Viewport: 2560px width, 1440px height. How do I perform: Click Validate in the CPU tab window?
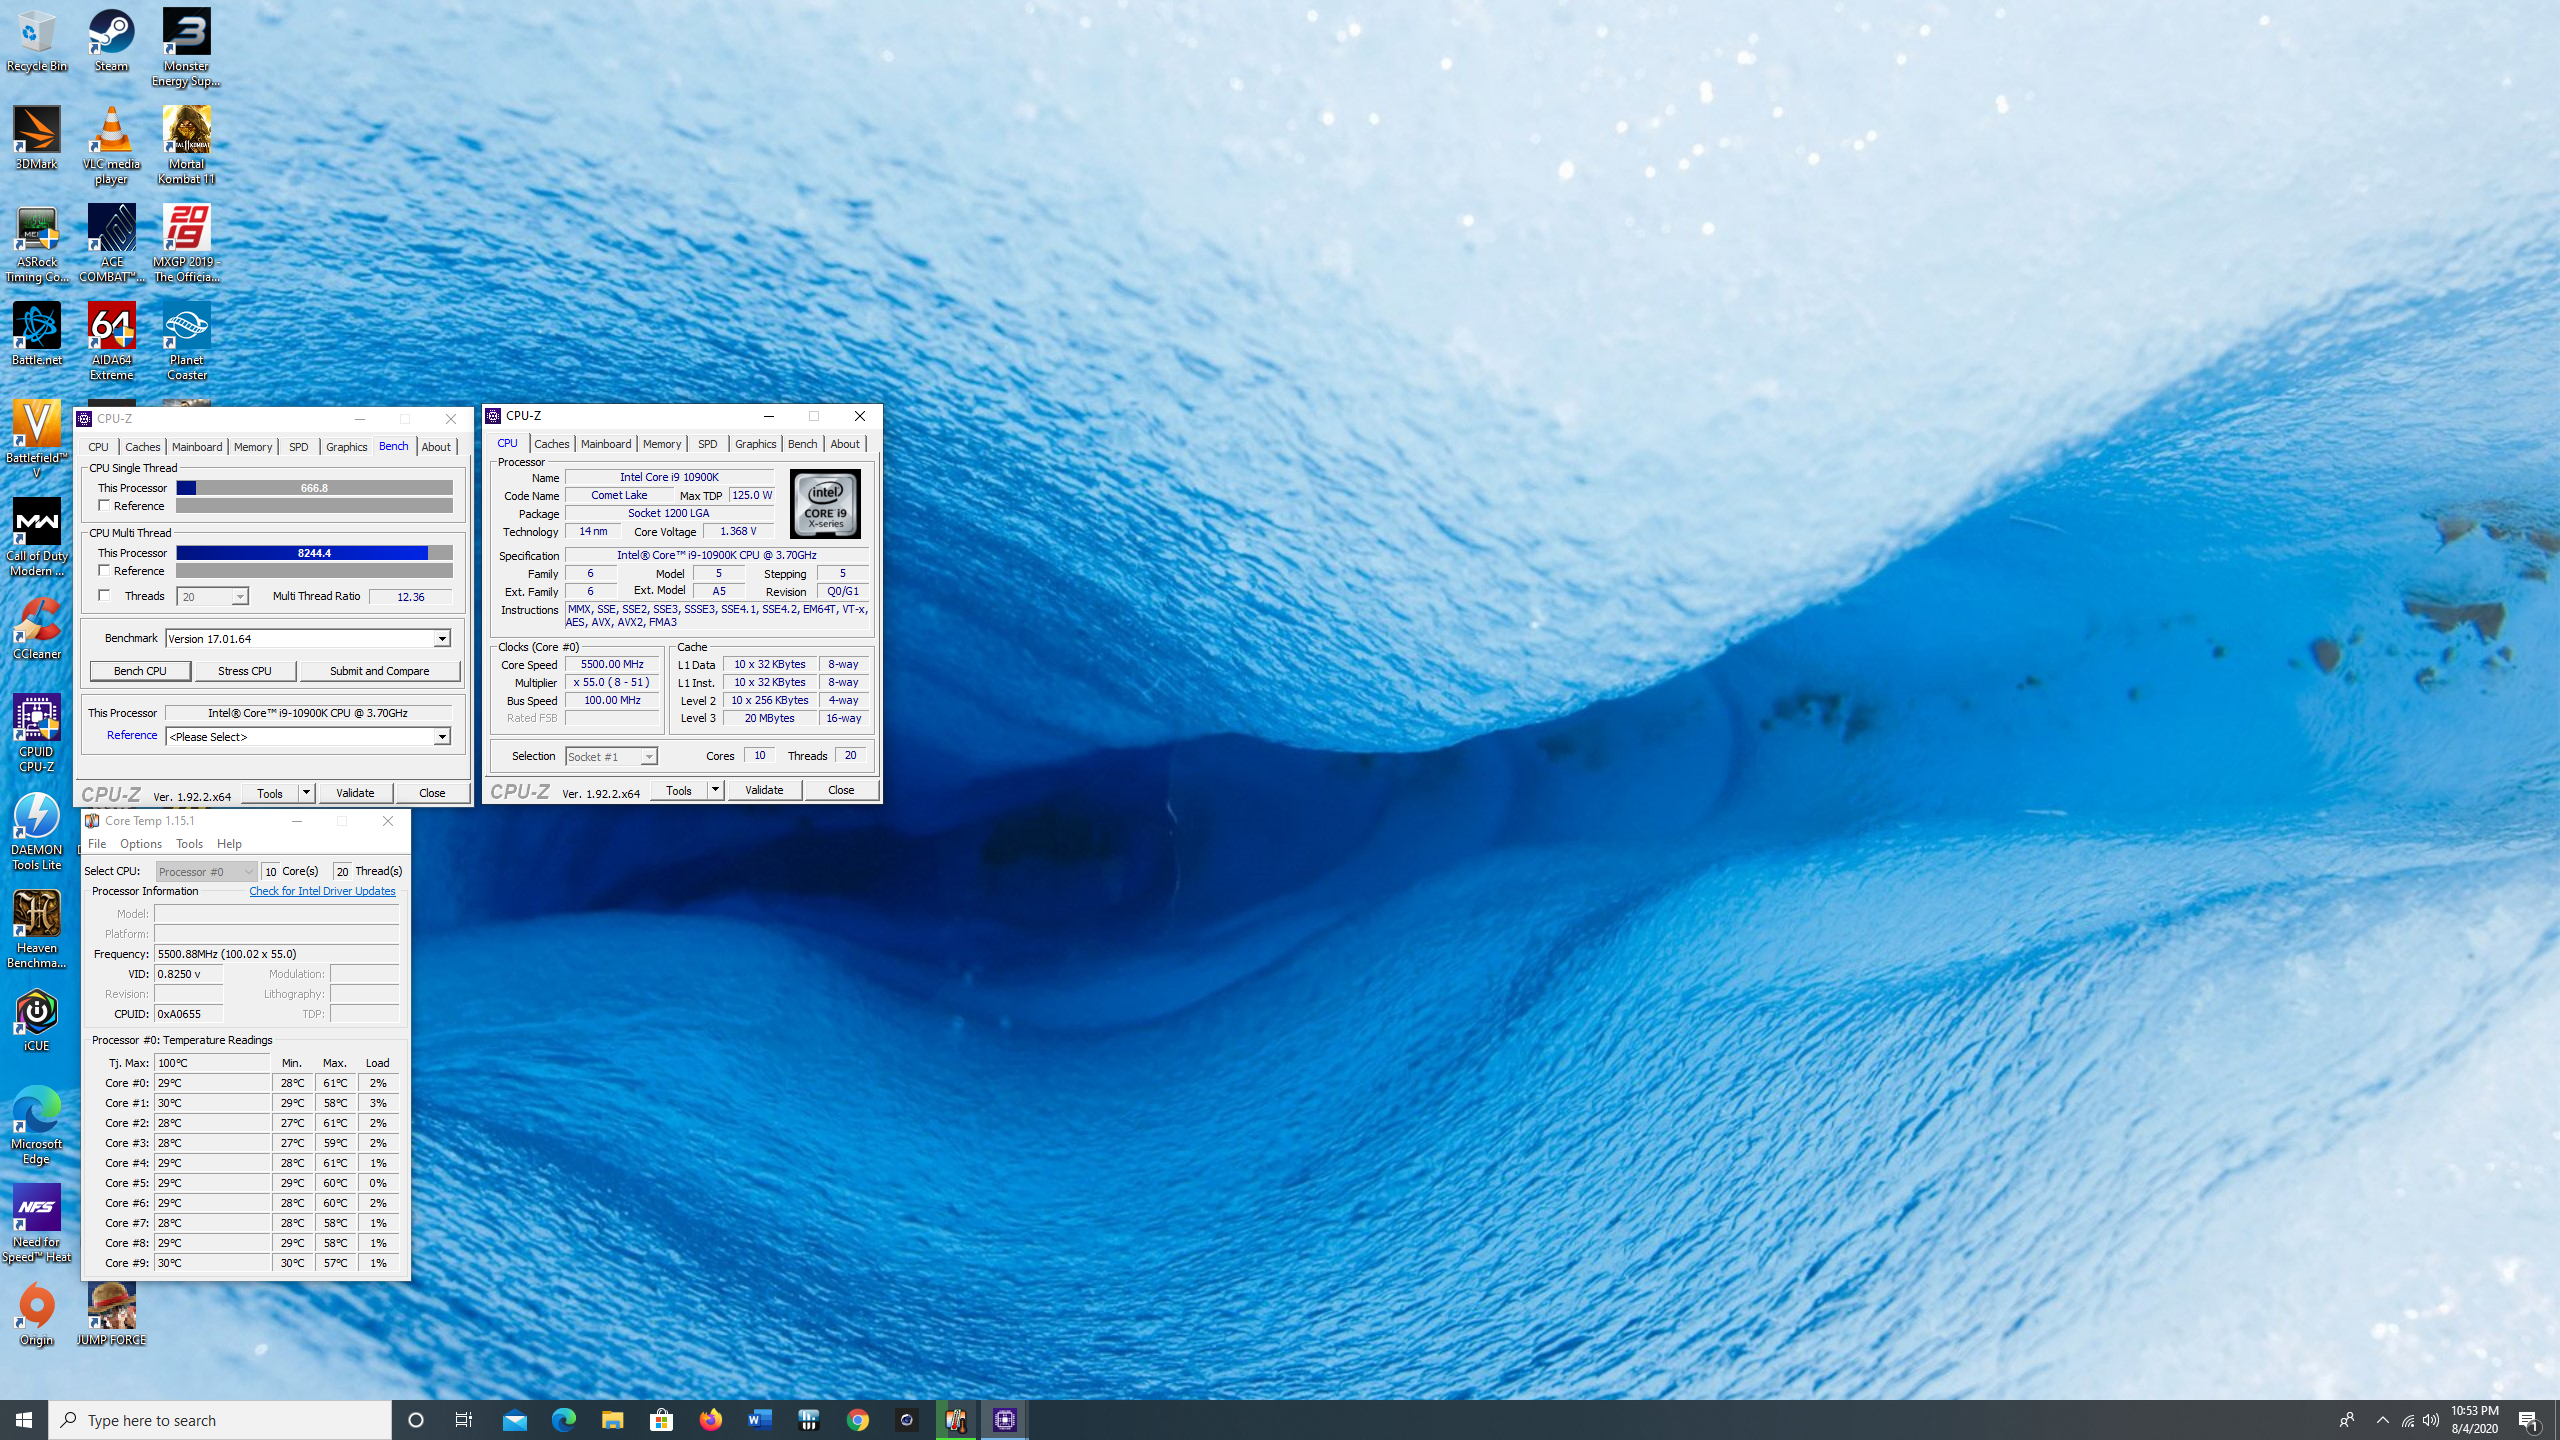764,790
